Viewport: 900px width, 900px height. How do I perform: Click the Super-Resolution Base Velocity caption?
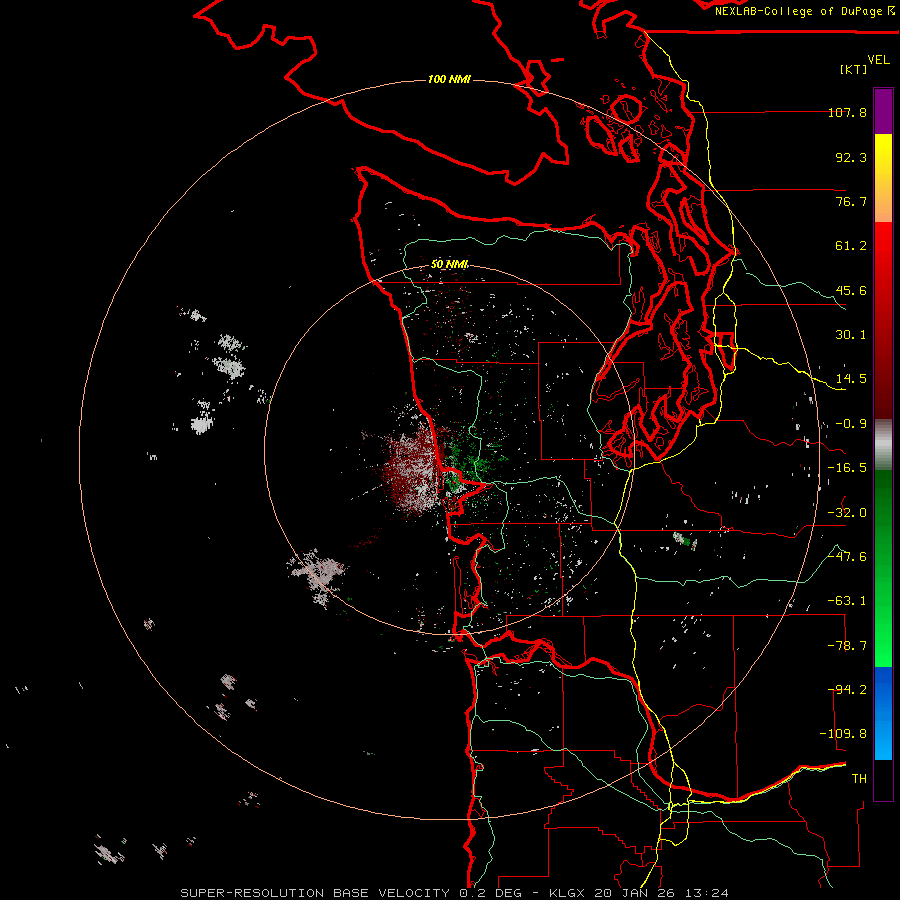[455, 893]
